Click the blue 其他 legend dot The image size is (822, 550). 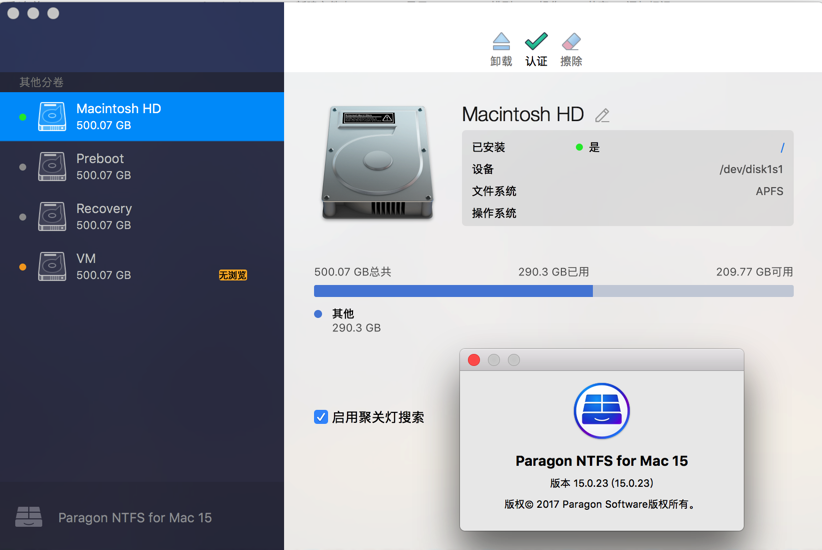318,314
